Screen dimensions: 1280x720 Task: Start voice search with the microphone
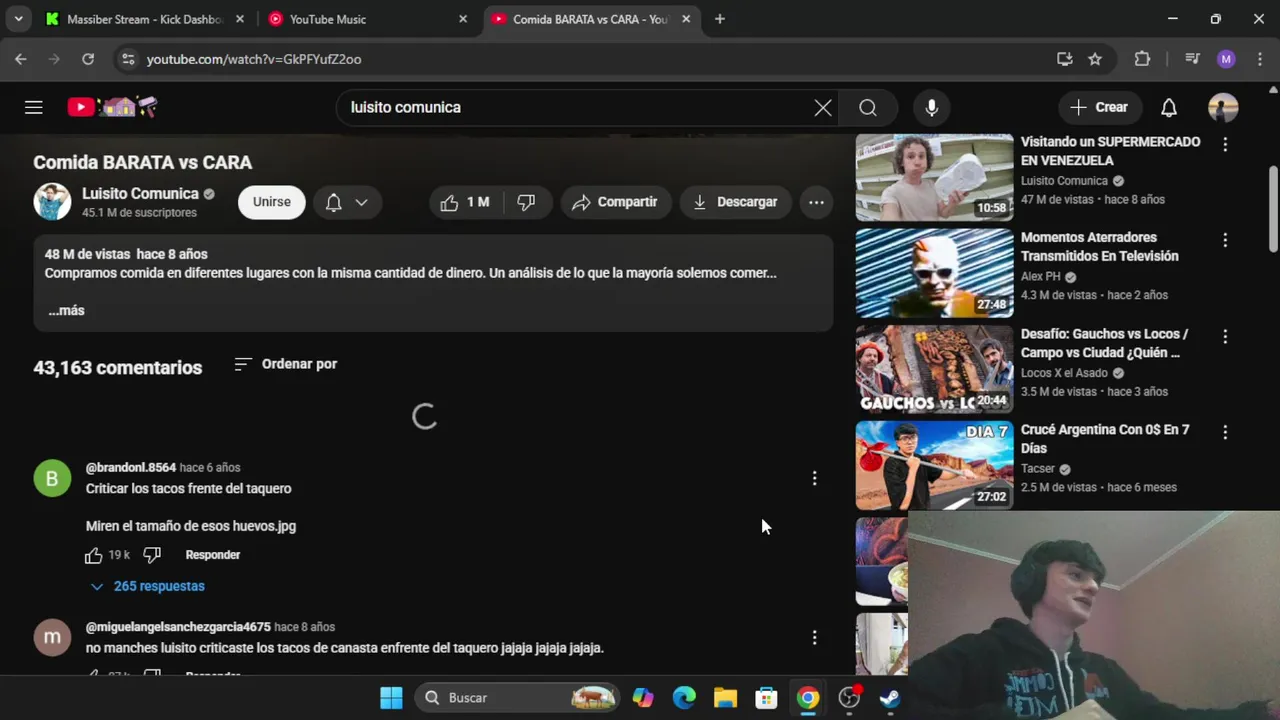pos(932,107)
